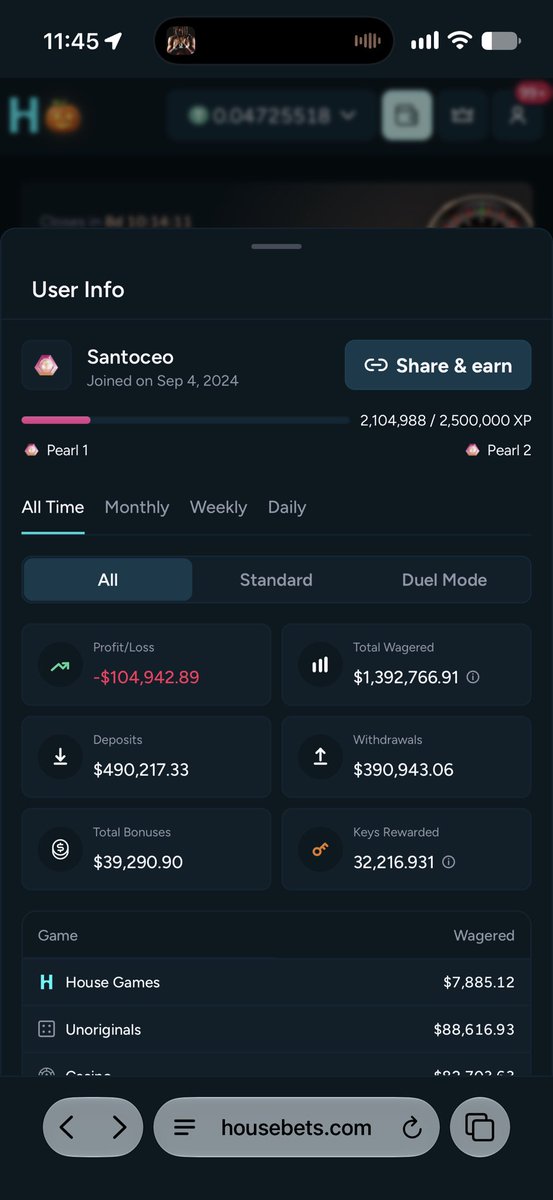Click the Share & earn button
Viewport: 553px width, 1200px height.
(438, 365)
